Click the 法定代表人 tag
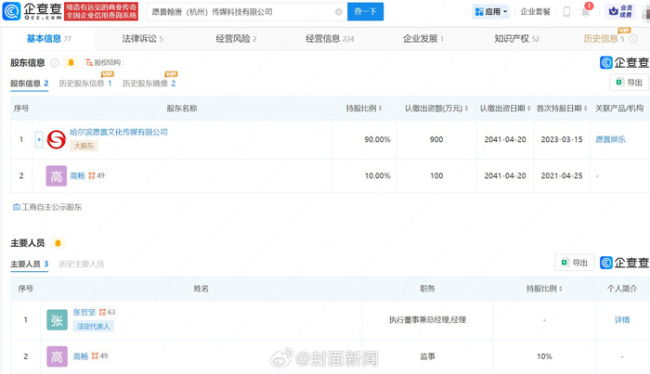Screen dimensions: 650x374 tap(93, 326)
